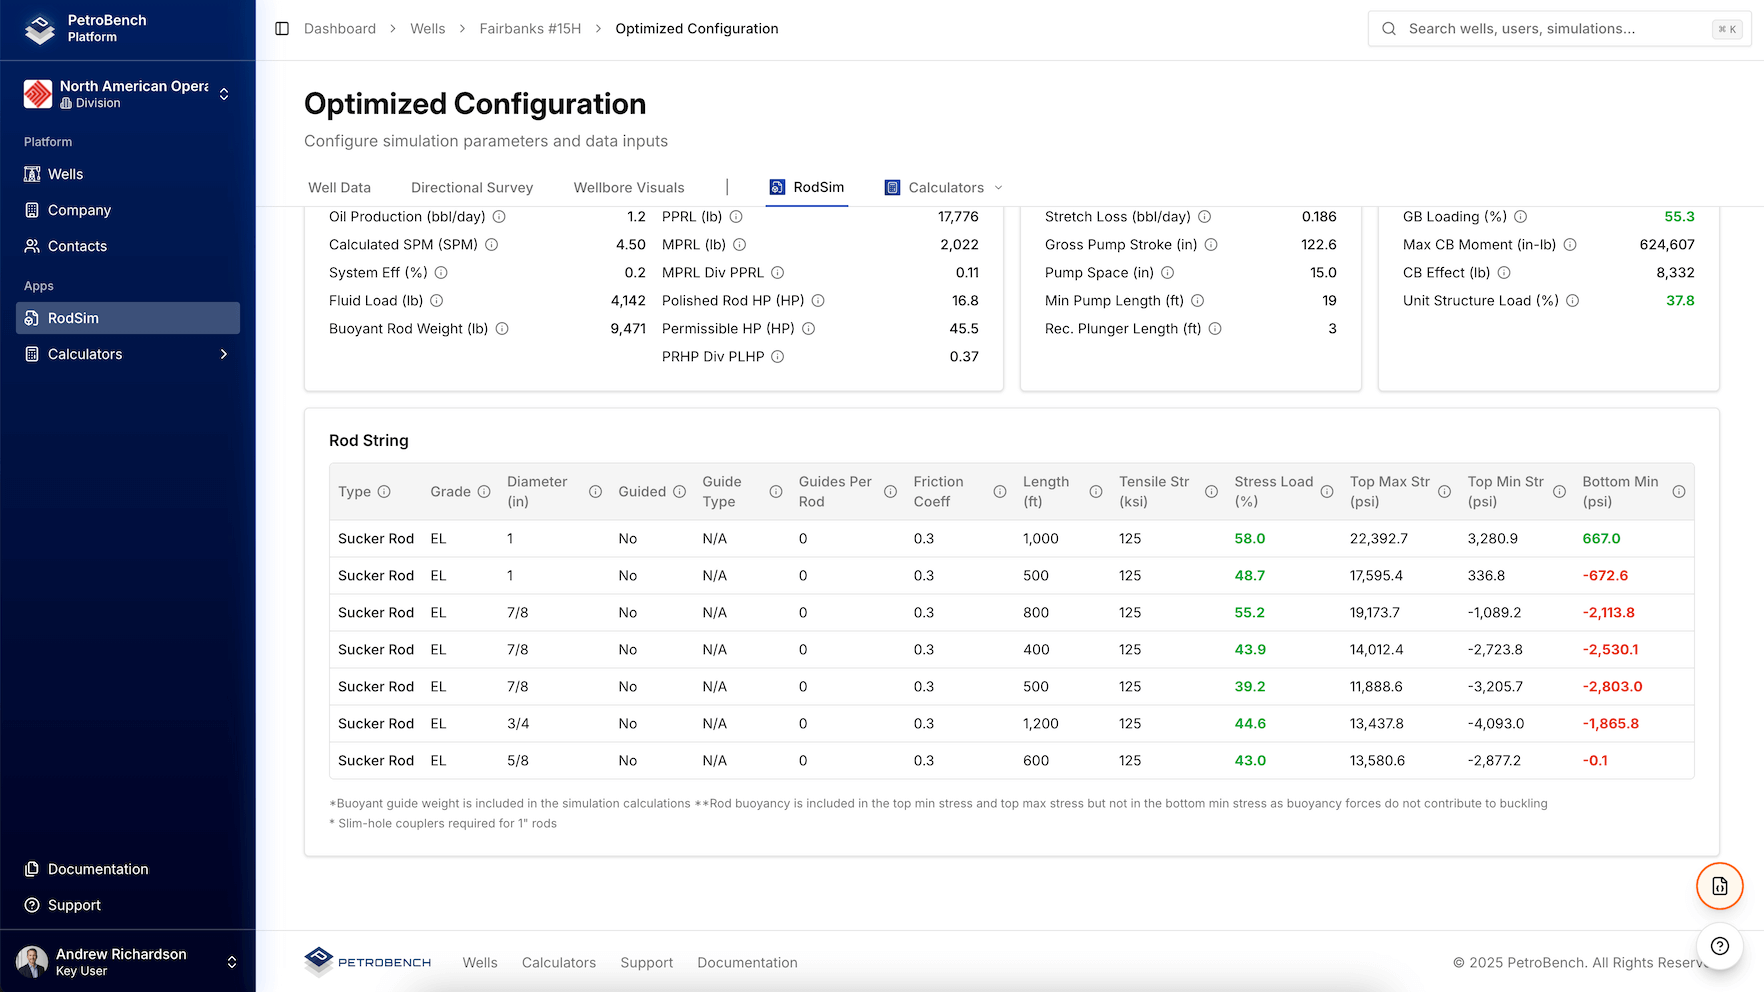Image resolution: width=1764 pixels, height=992 pixels.
Task: Click the info icon beside Type column
Action: (x=384, y=492)
